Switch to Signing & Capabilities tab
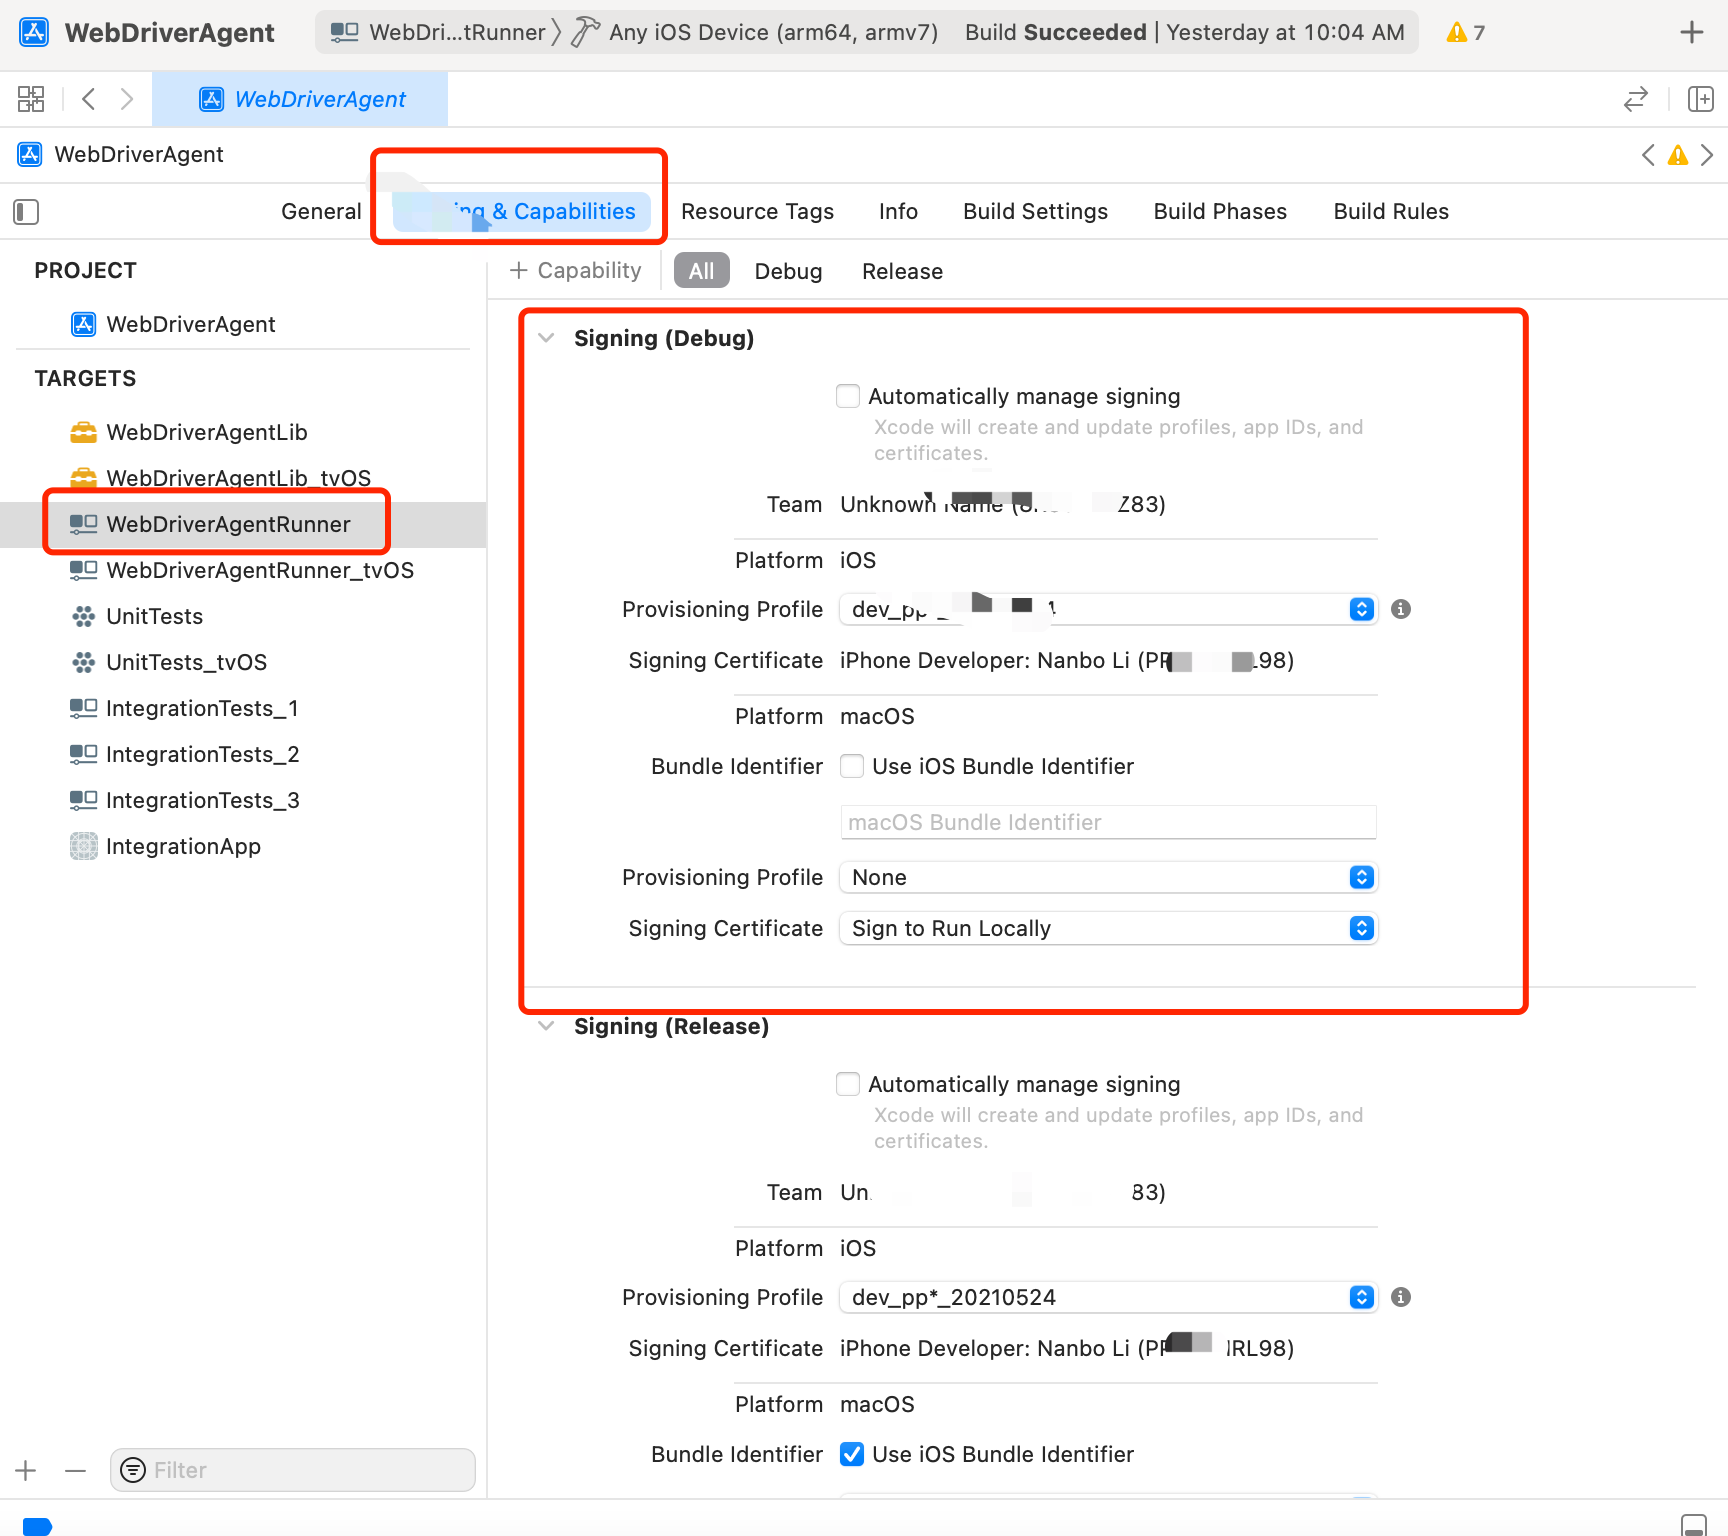The image size is (1728, 1536). 521,211
